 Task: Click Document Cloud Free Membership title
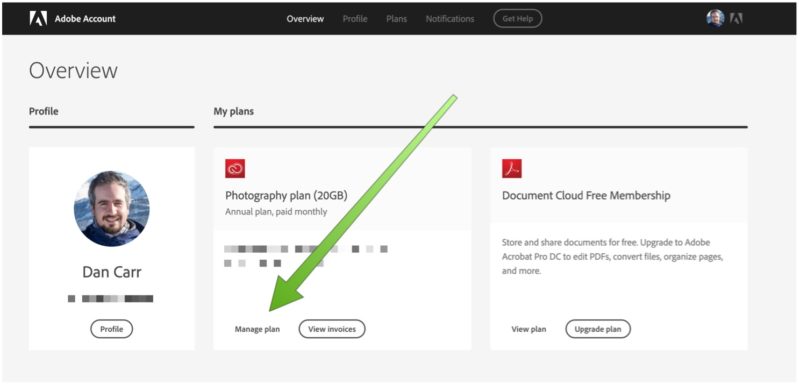pyautogui.click(x=586, y=196)
